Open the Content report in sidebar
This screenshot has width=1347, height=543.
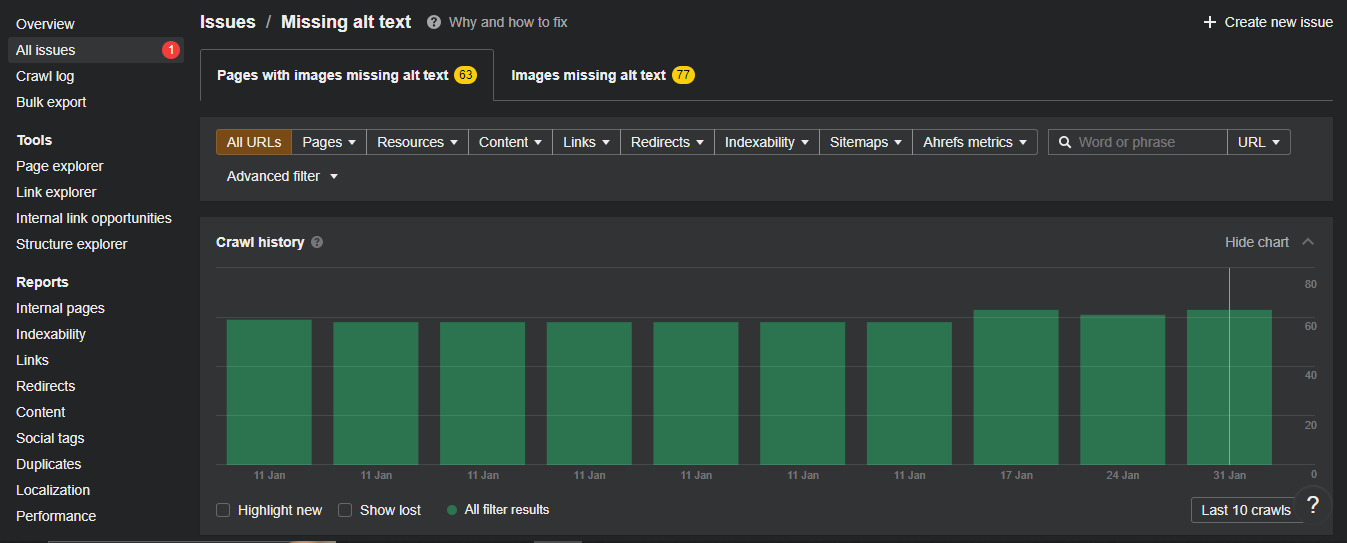pos(40,412)
